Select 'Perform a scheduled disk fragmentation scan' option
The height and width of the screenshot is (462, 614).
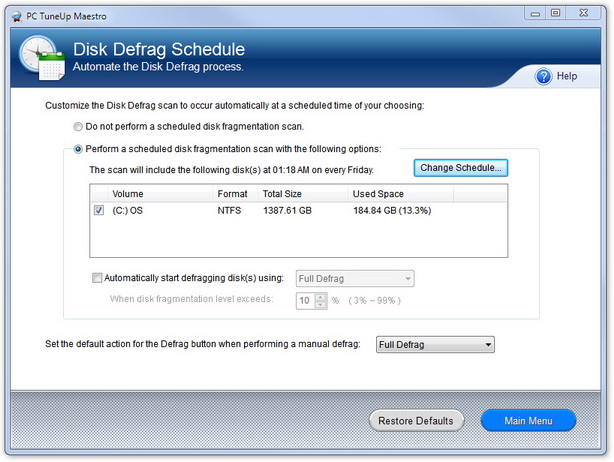79,149
